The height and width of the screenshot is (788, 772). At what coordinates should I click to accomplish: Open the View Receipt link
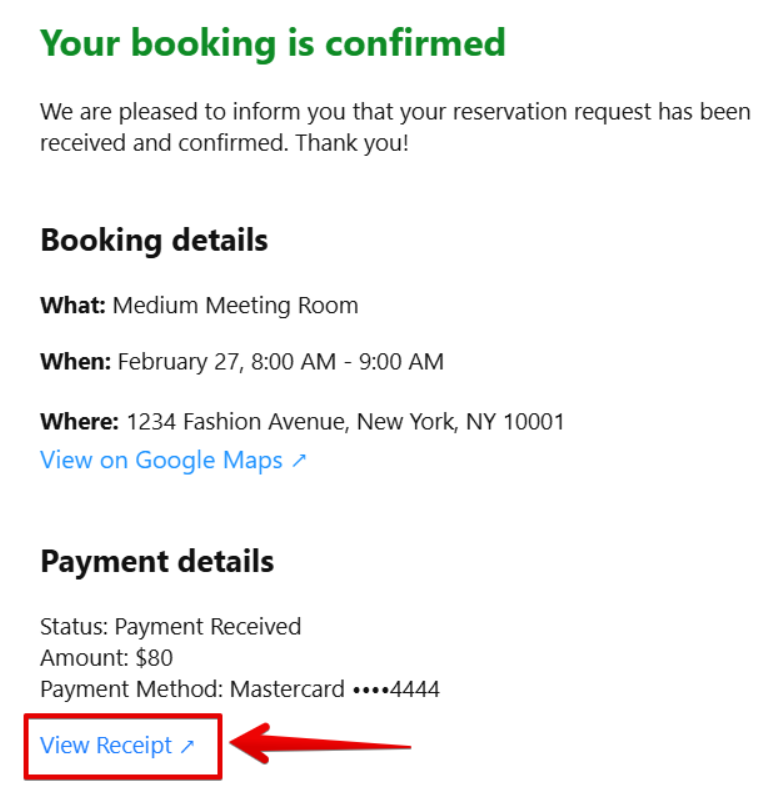click(106, 746)
